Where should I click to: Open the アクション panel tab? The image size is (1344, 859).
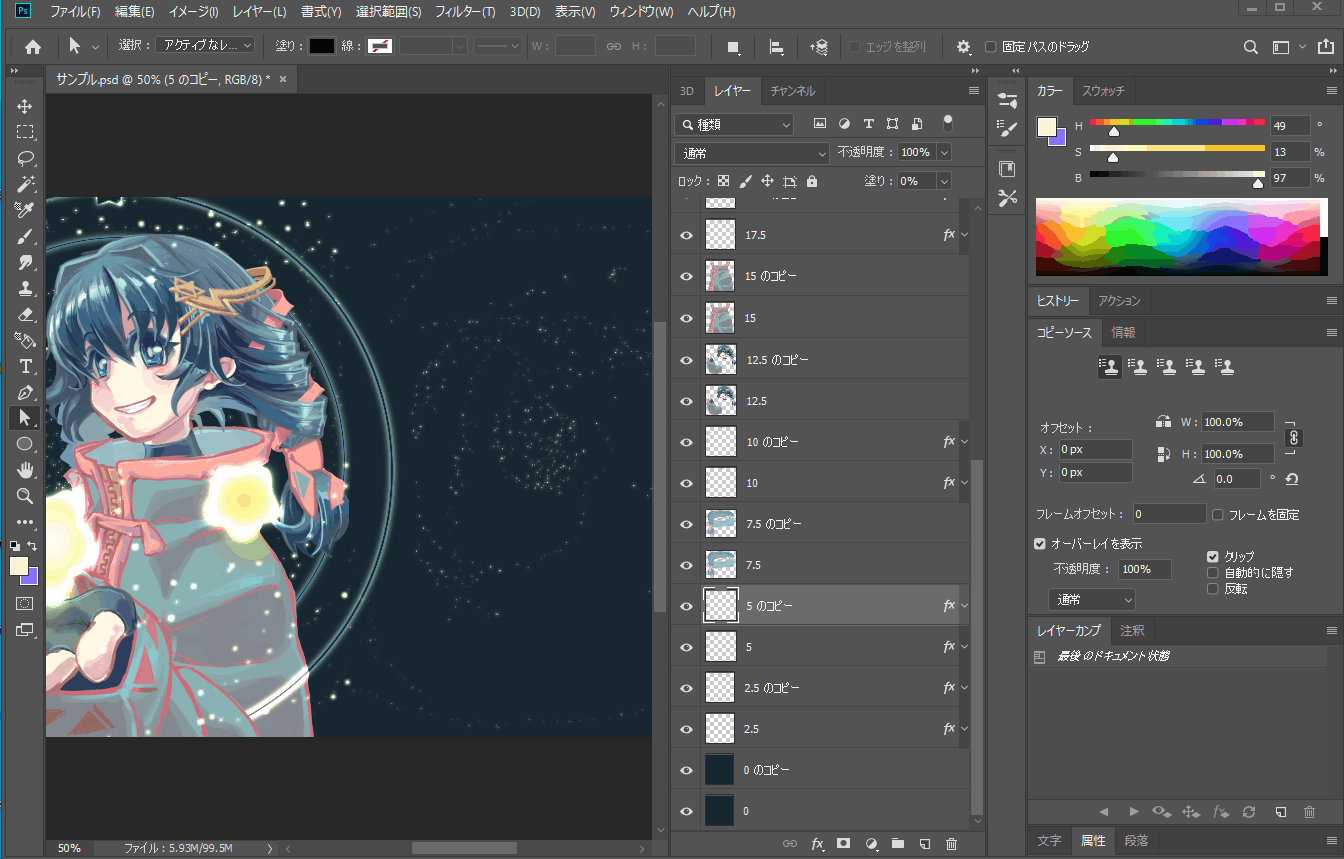click(x=1118, y=301)
